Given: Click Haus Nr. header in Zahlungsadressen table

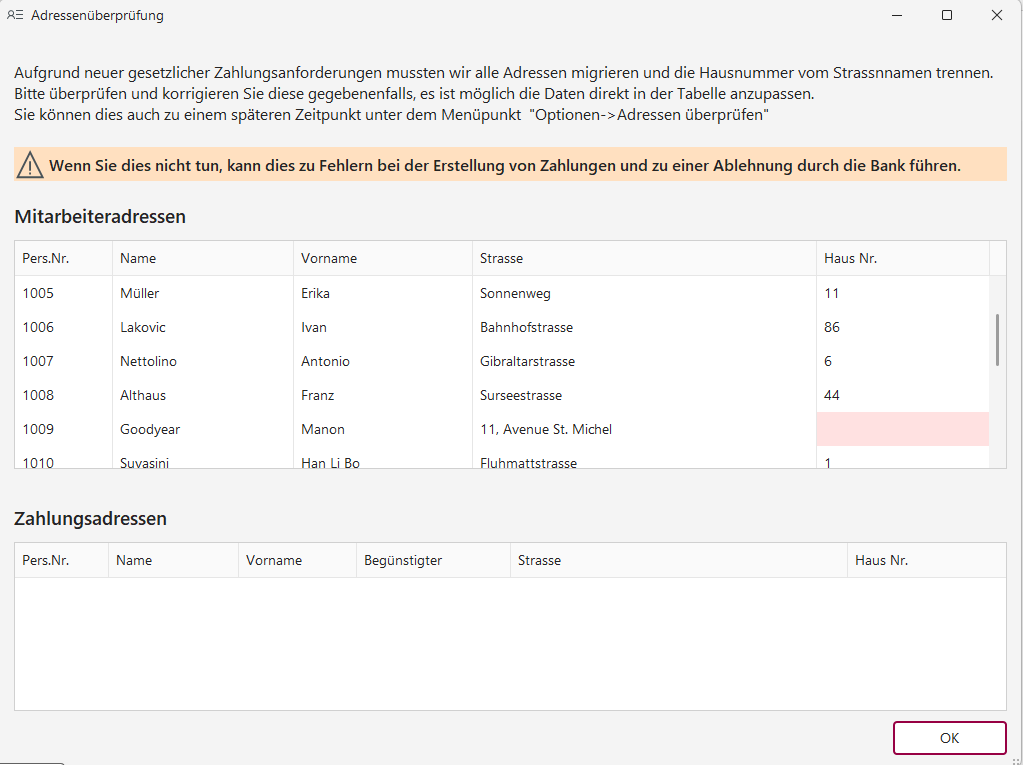Looking at the screenshot, I should pos(881,560).
